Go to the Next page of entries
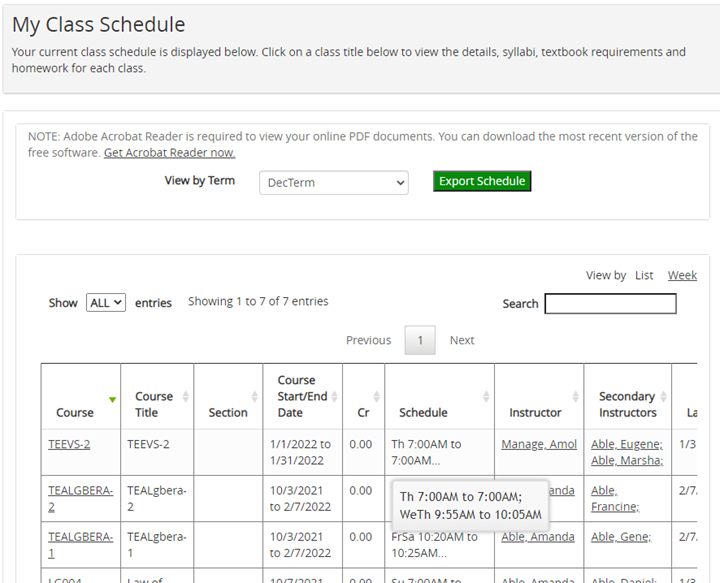Viewport: 720px width, 583px height. [x=462, y=340]
